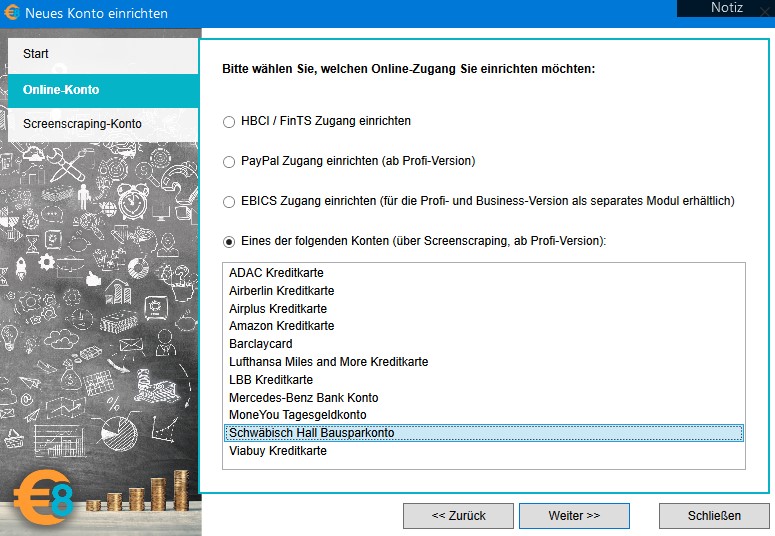775x536 pixels.
Task: Pick ADAC Kreditkarte from the list
Action: coord(483,273)
